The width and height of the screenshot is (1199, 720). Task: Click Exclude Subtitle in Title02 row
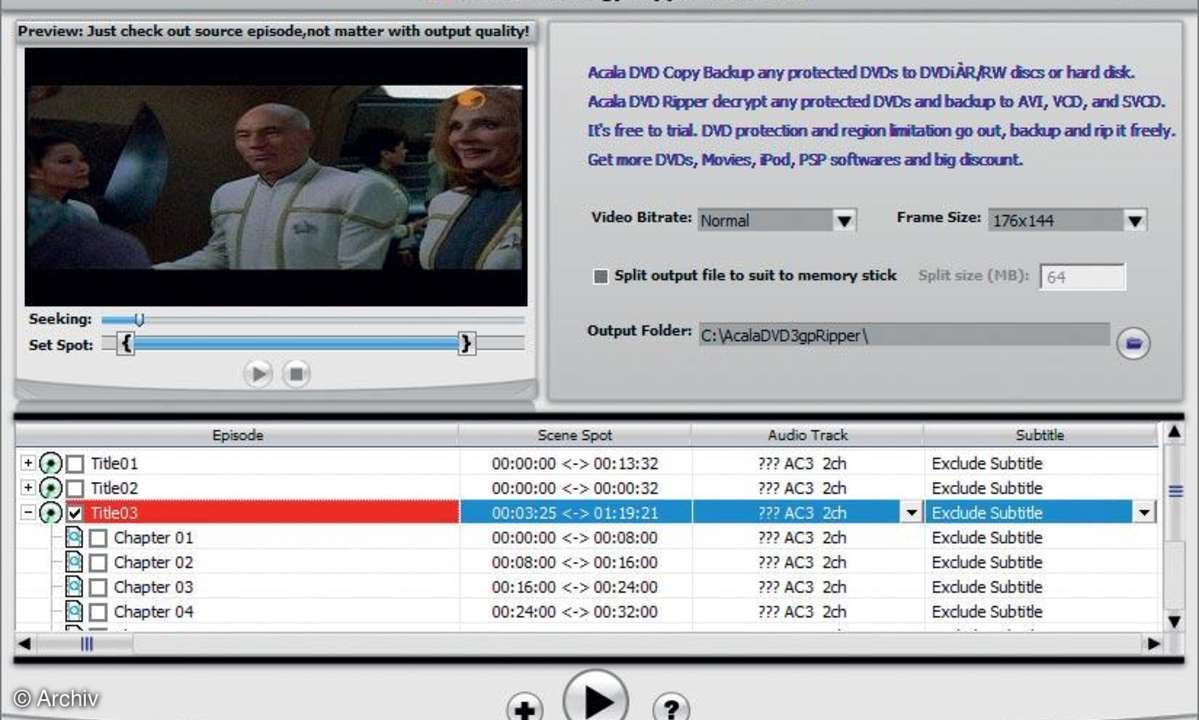coord(986,488)
